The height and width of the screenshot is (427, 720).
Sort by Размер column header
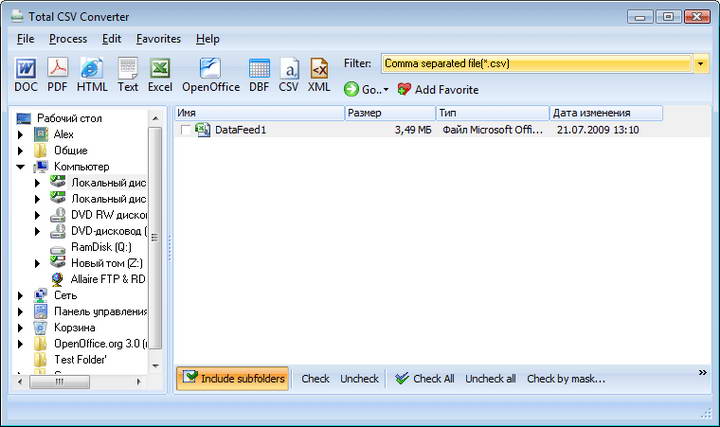[390, 113]
